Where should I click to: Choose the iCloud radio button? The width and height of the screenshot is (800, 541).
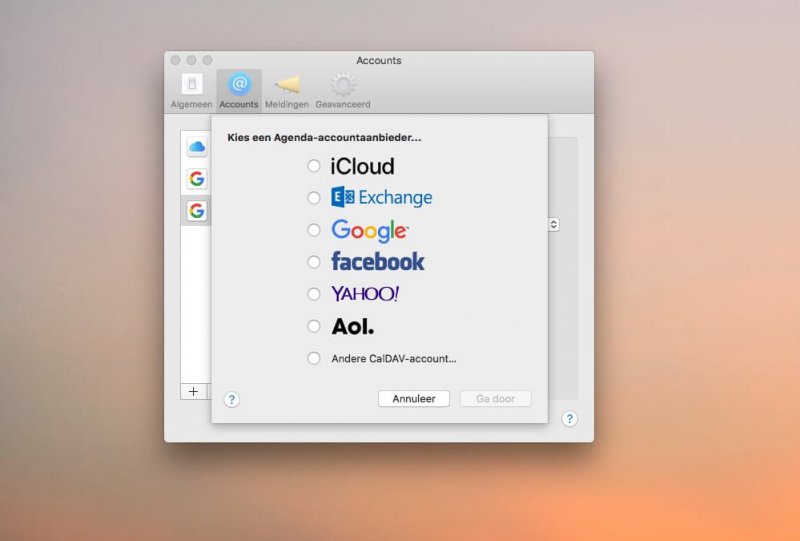click(x=314, y=166)
